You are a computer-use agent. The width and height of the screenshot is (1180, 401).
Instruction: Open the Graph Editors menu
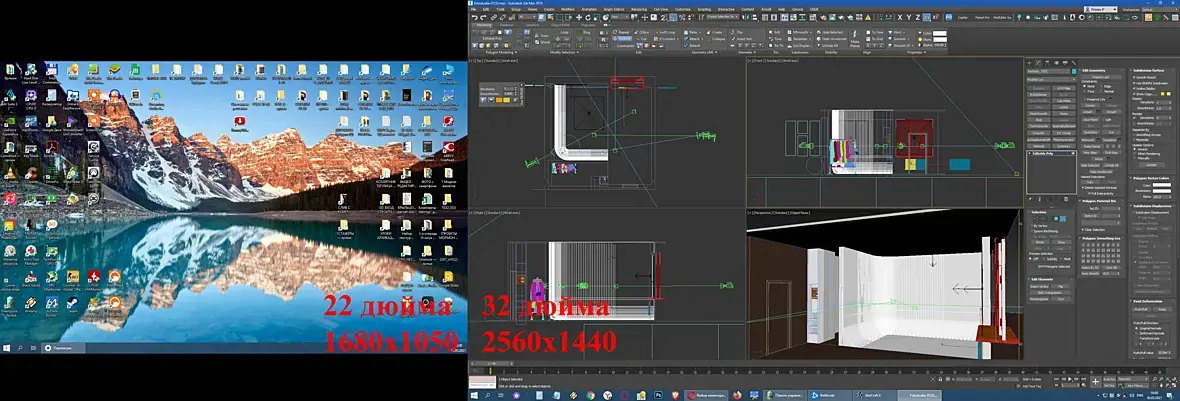[614, 10]
